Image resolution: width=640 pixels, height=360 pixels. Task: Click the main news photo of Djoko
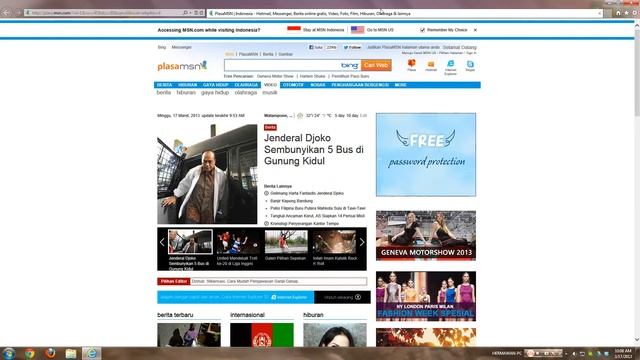(x=207, y=174)
